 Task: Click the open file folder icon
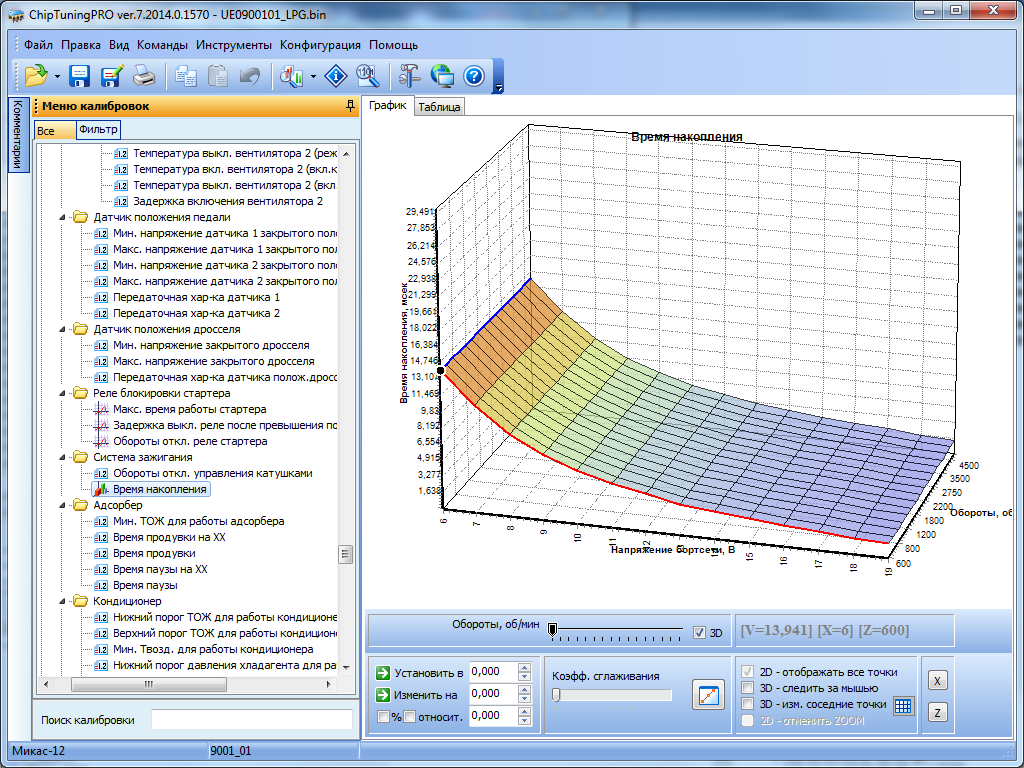pyautogui.click(x=36, y=75)
